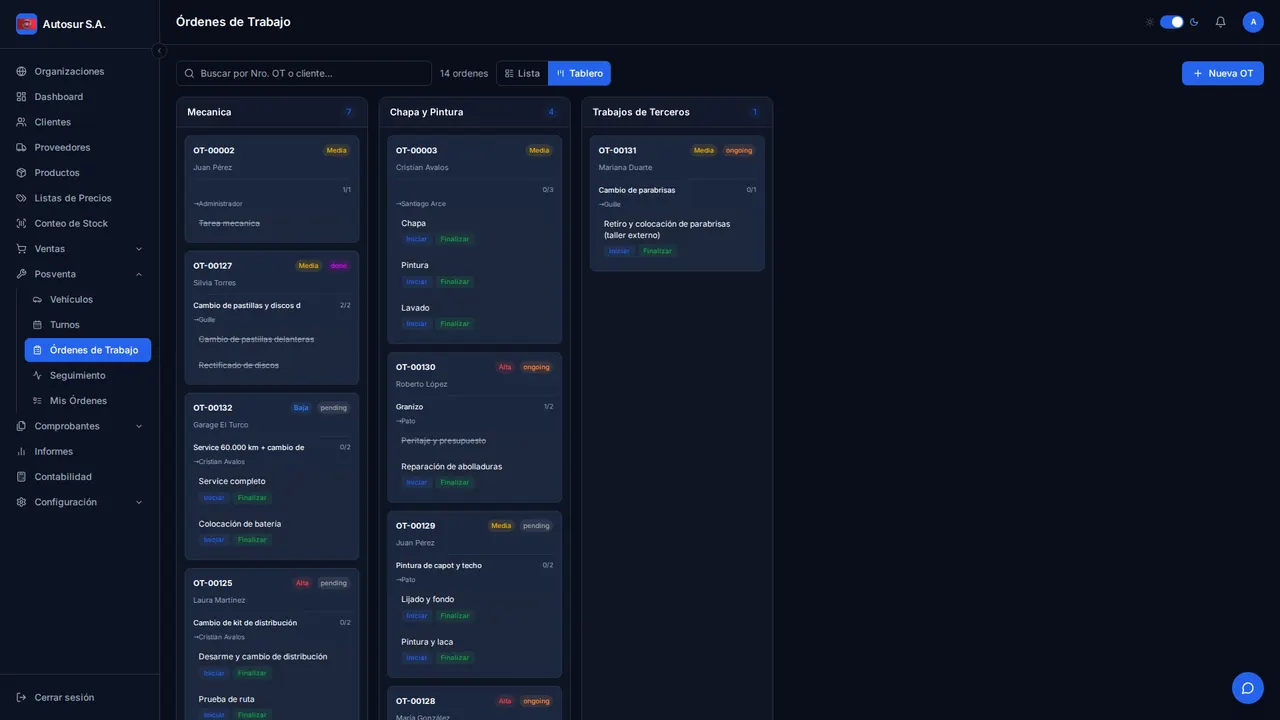Click the OT-00131 order number
This screenshot has height=720, width=1280.
(617, 151)
